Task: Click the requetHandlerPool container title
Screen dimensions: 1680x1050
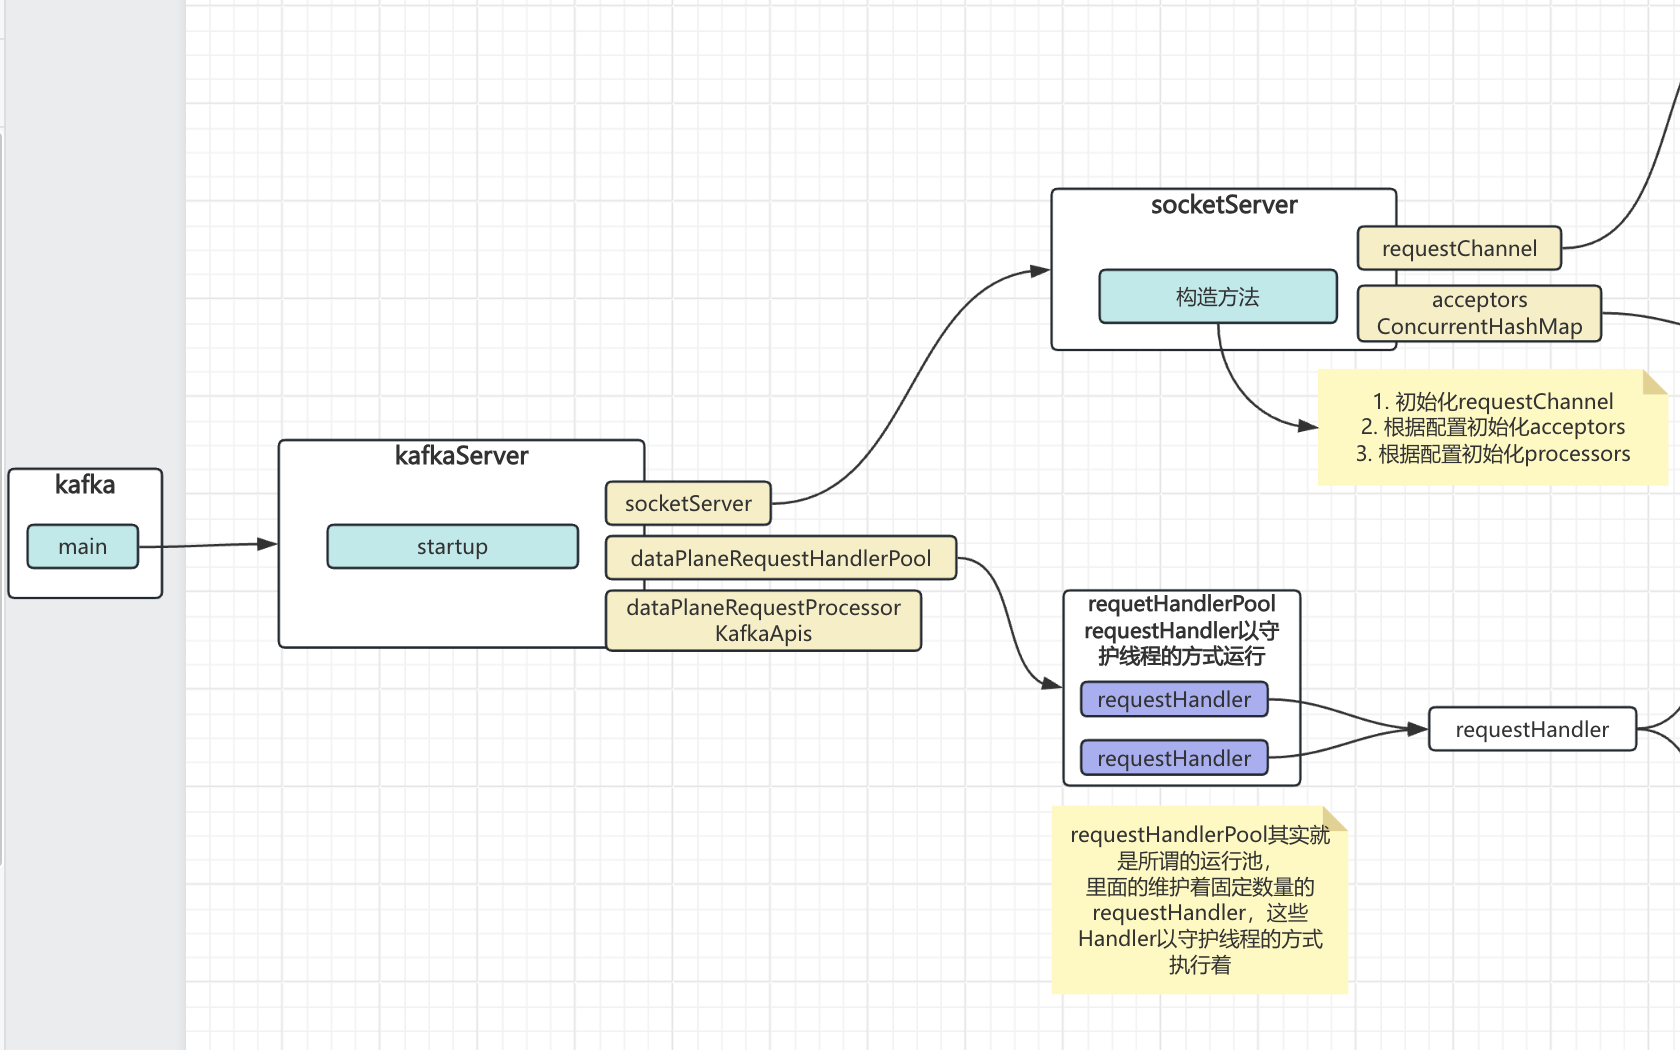Action: coord(1181,630)
